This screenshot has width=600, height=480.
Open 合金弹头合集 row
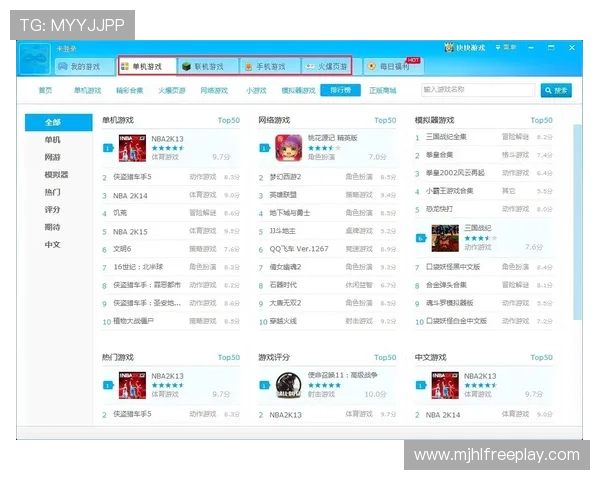[x=484, y=285]
